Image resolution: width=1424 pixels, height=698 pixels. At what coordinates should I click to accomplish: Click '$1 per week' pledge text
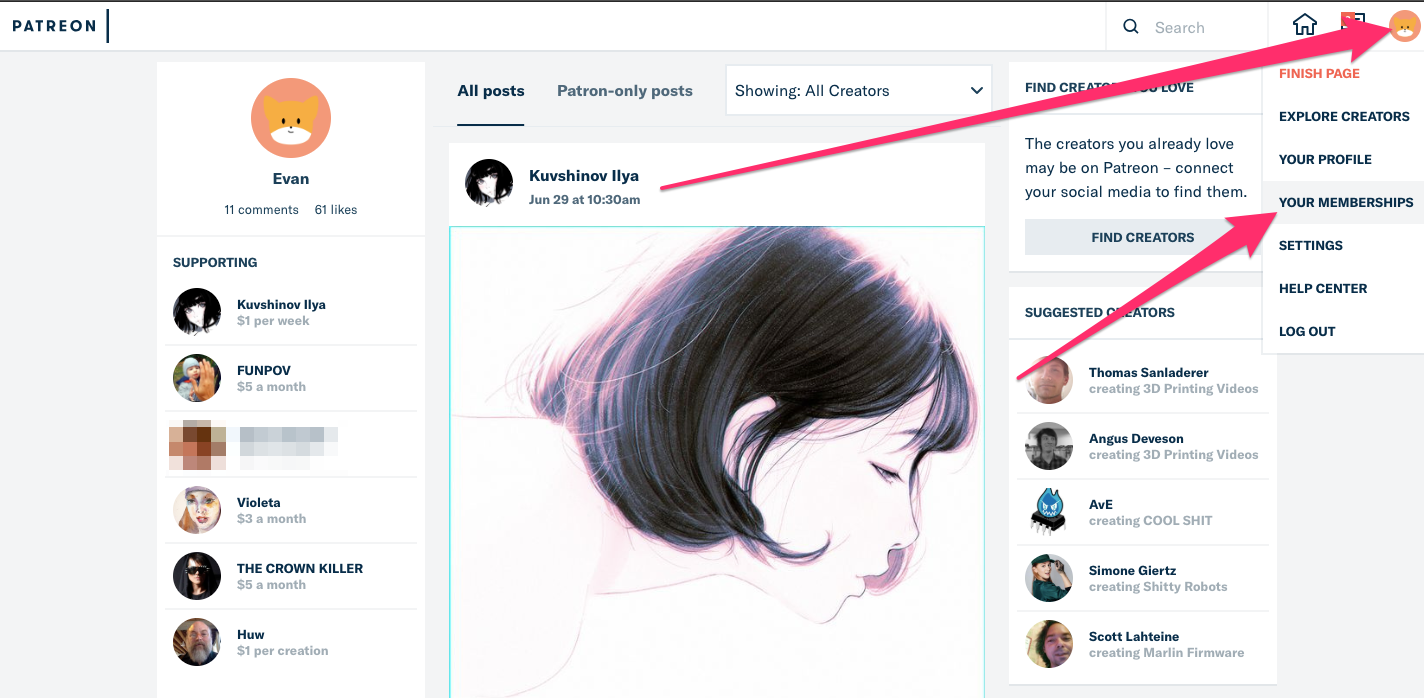coord(273,321)
